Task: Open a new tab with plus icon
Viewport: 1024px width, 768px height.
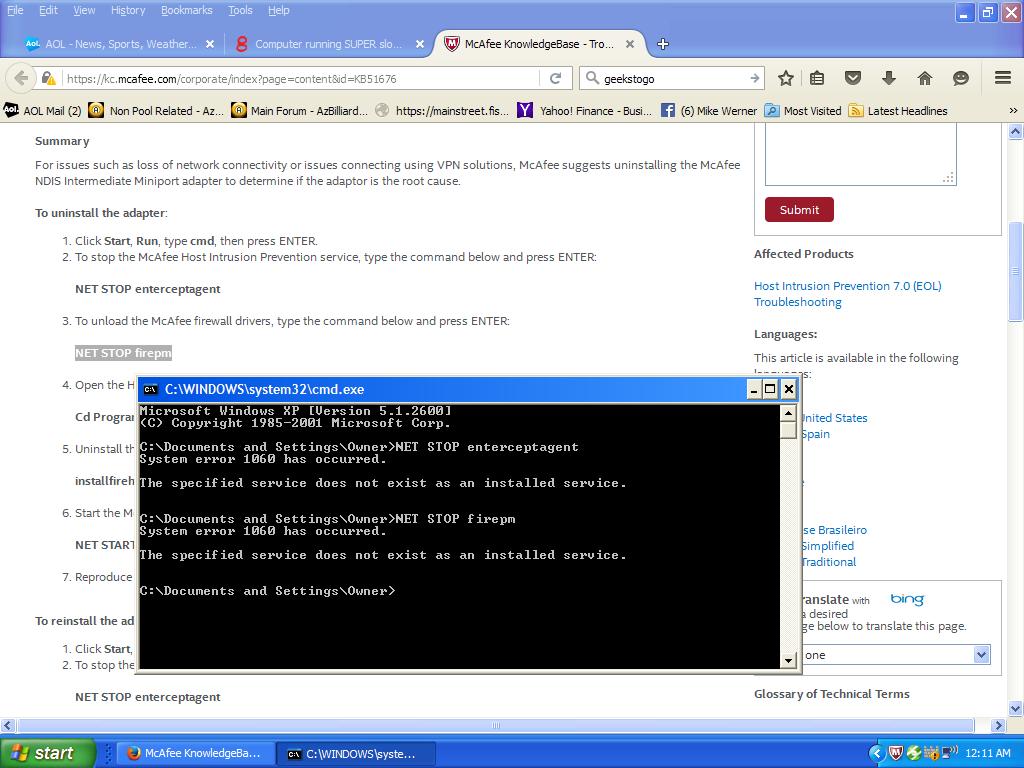Action: (x=663, y=44)
